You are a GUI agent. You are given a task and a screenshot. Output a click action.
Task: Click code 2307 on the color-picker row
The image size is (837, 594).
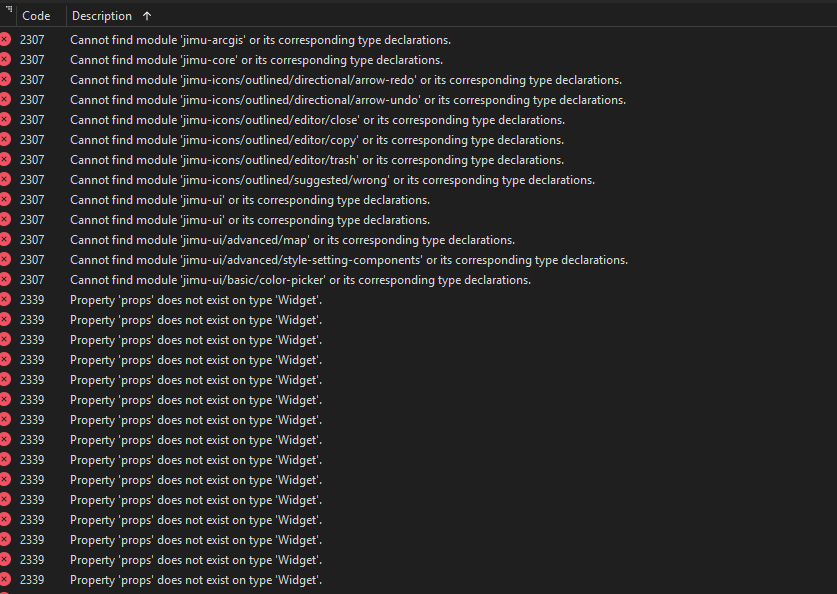click(x=32, y=280)
